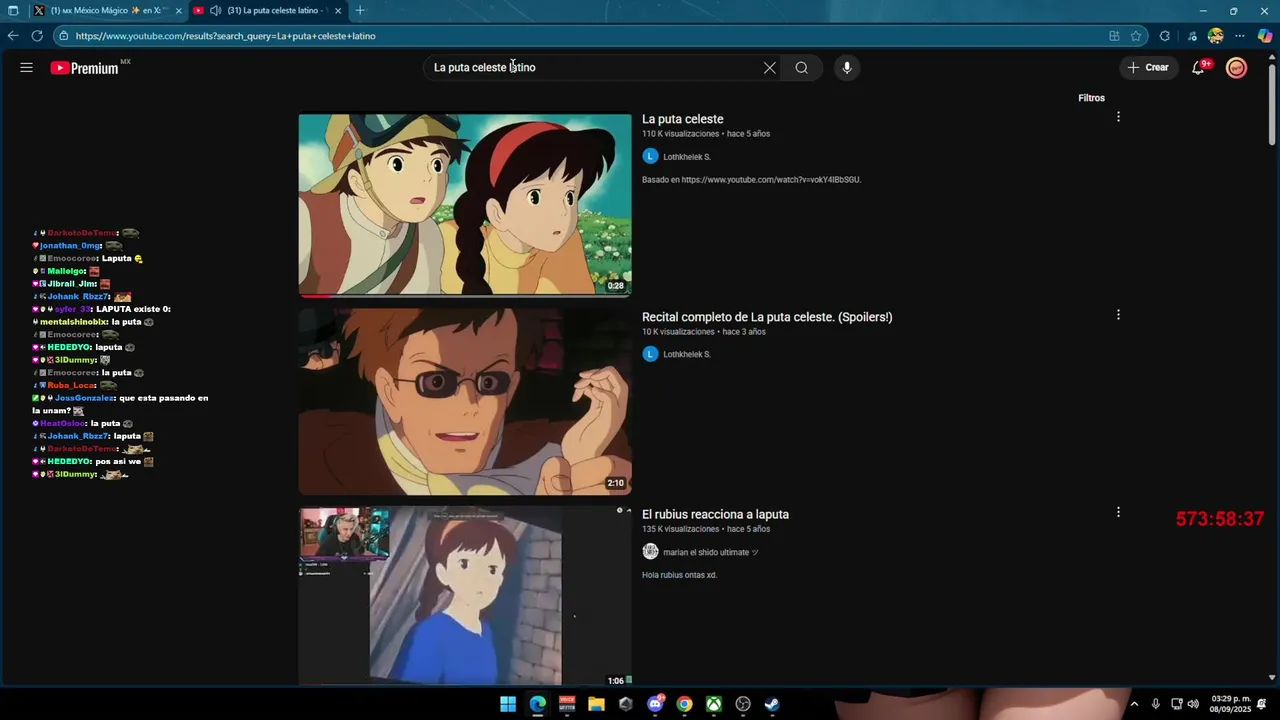Visit marian el shido ultimate channel
Screen dimensions: 1280x720
coord(711,552)
